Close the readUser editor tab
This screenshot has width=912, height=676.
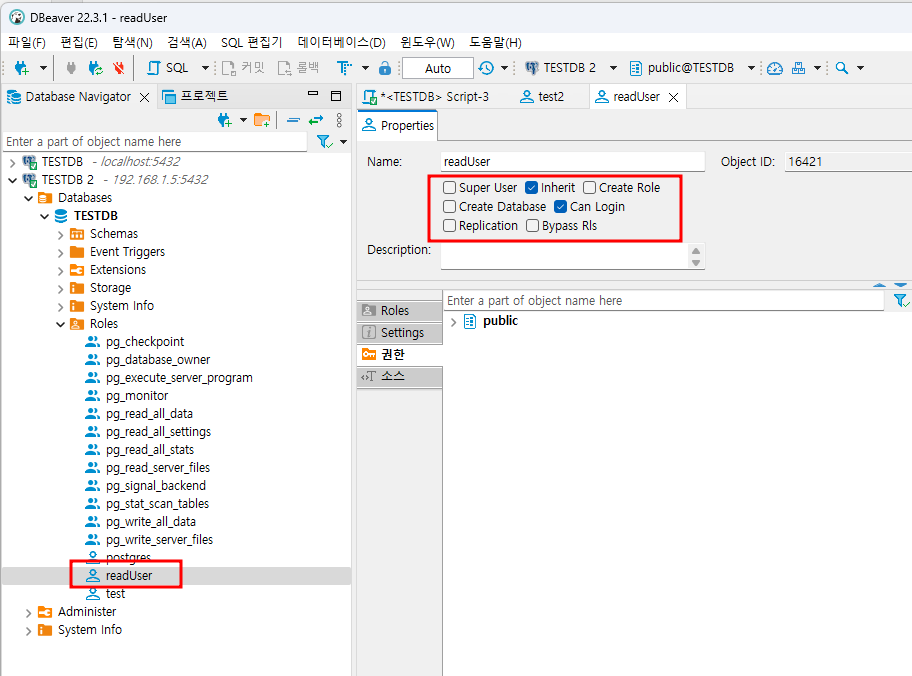(674, 97)
